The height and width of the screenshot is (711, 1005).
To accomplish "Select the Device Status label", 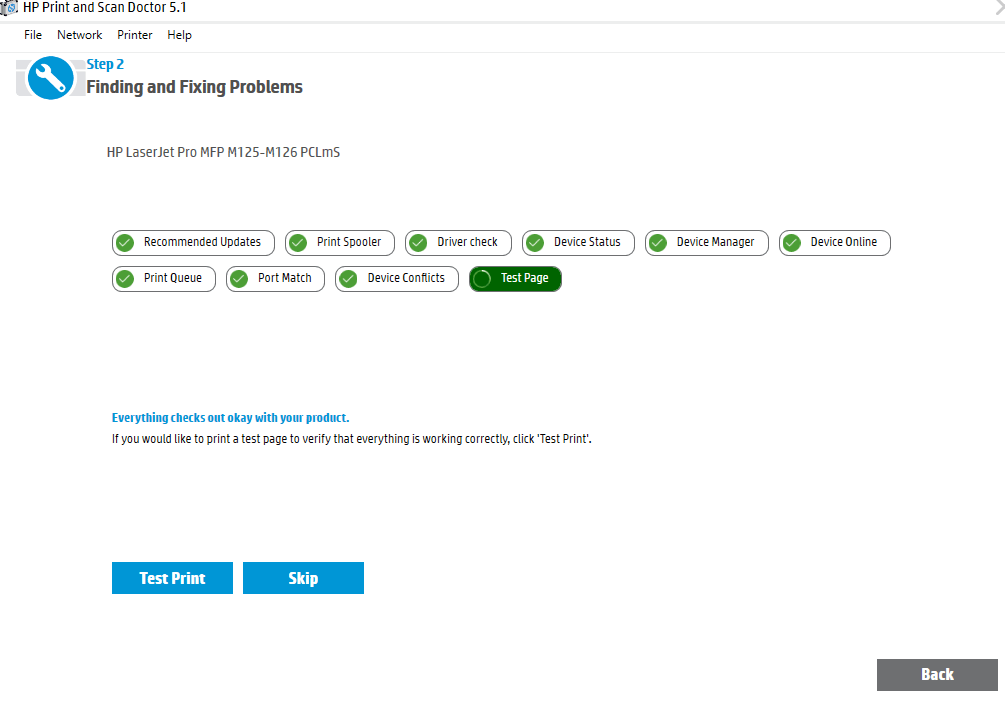I will click(587, 242).
